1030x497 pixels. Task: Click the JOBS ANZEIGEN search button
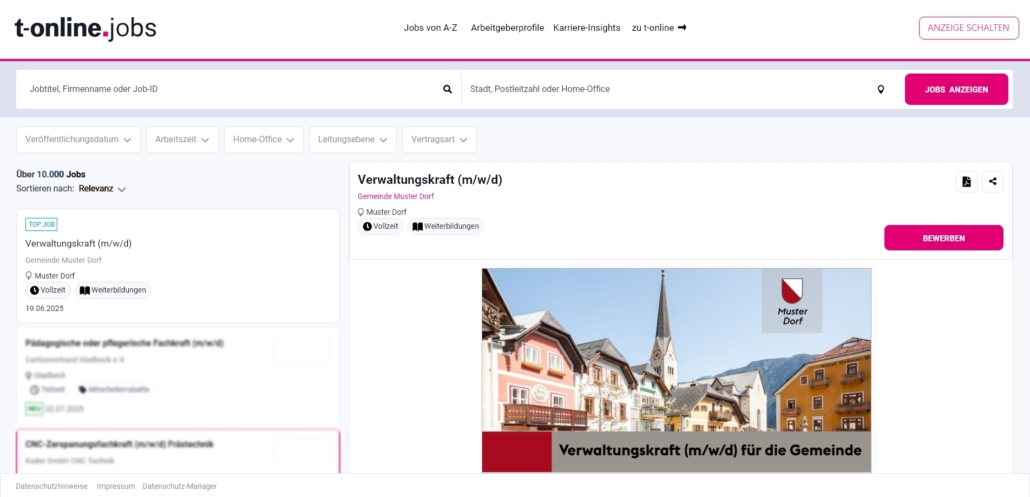pyautogui.click(x=956, y=89)
